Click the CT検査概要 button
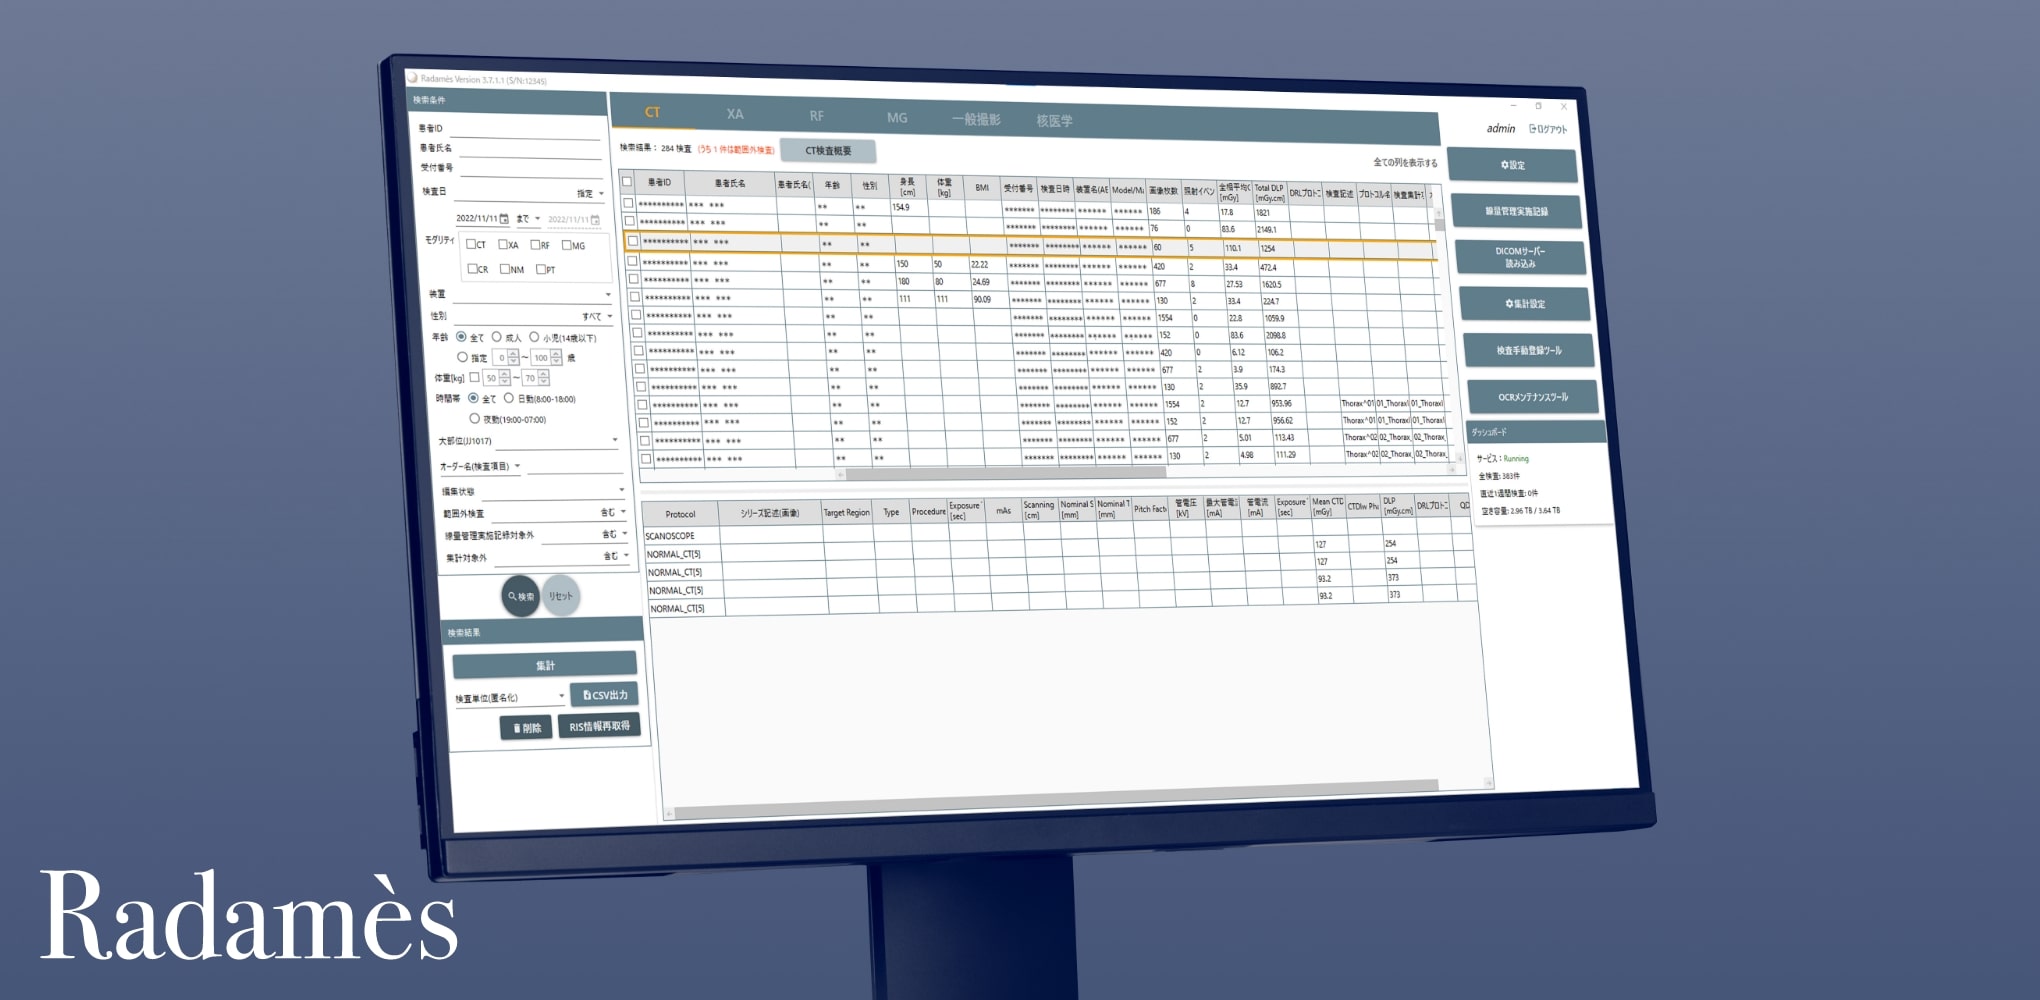Screen dimensions: 2040x1000 coord(828,151)
